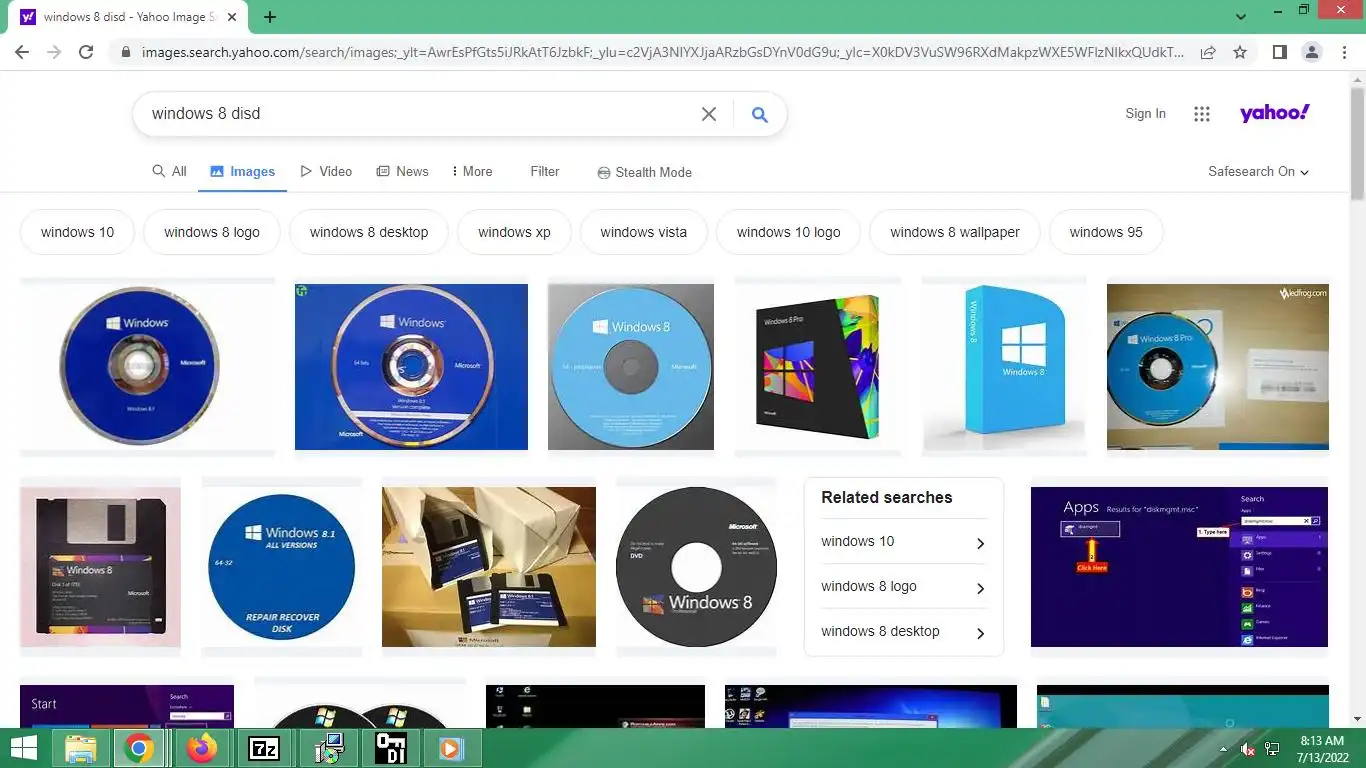Reload the page with refresh icon
The image size is (1366, 768).
click(86, 52)
